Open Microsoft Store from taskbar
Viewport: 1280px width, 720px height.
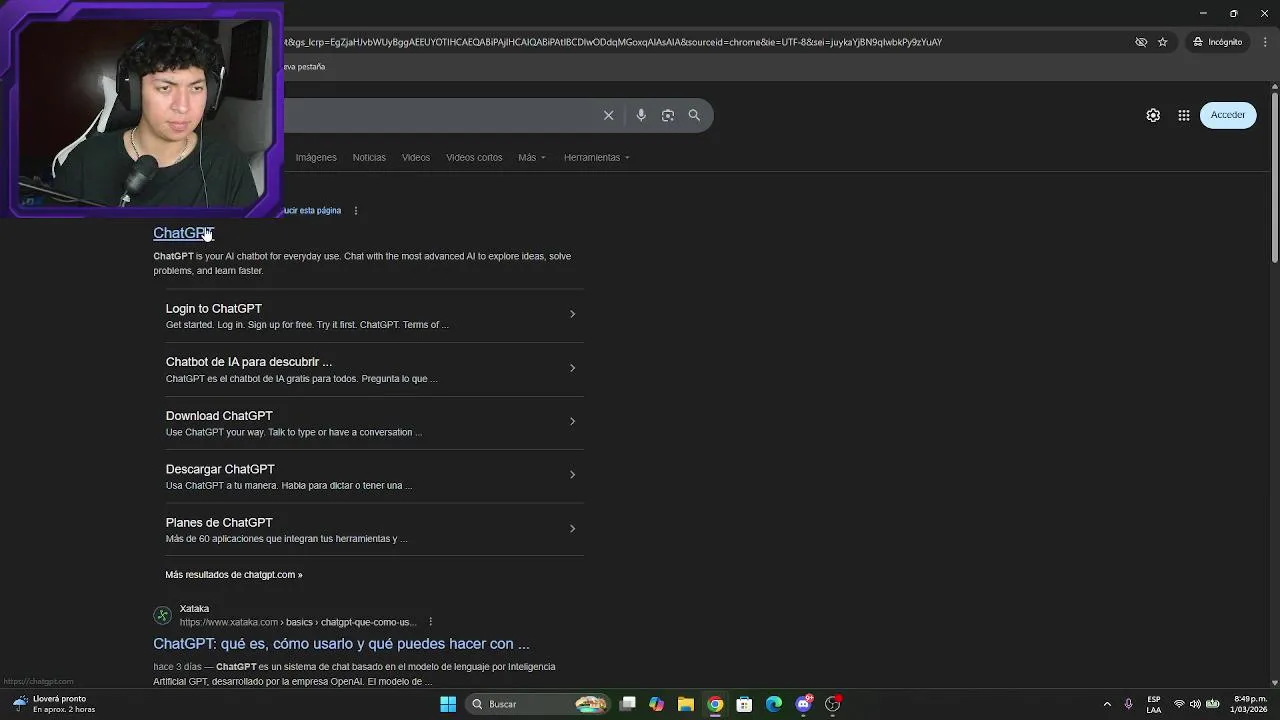[744, 704]
